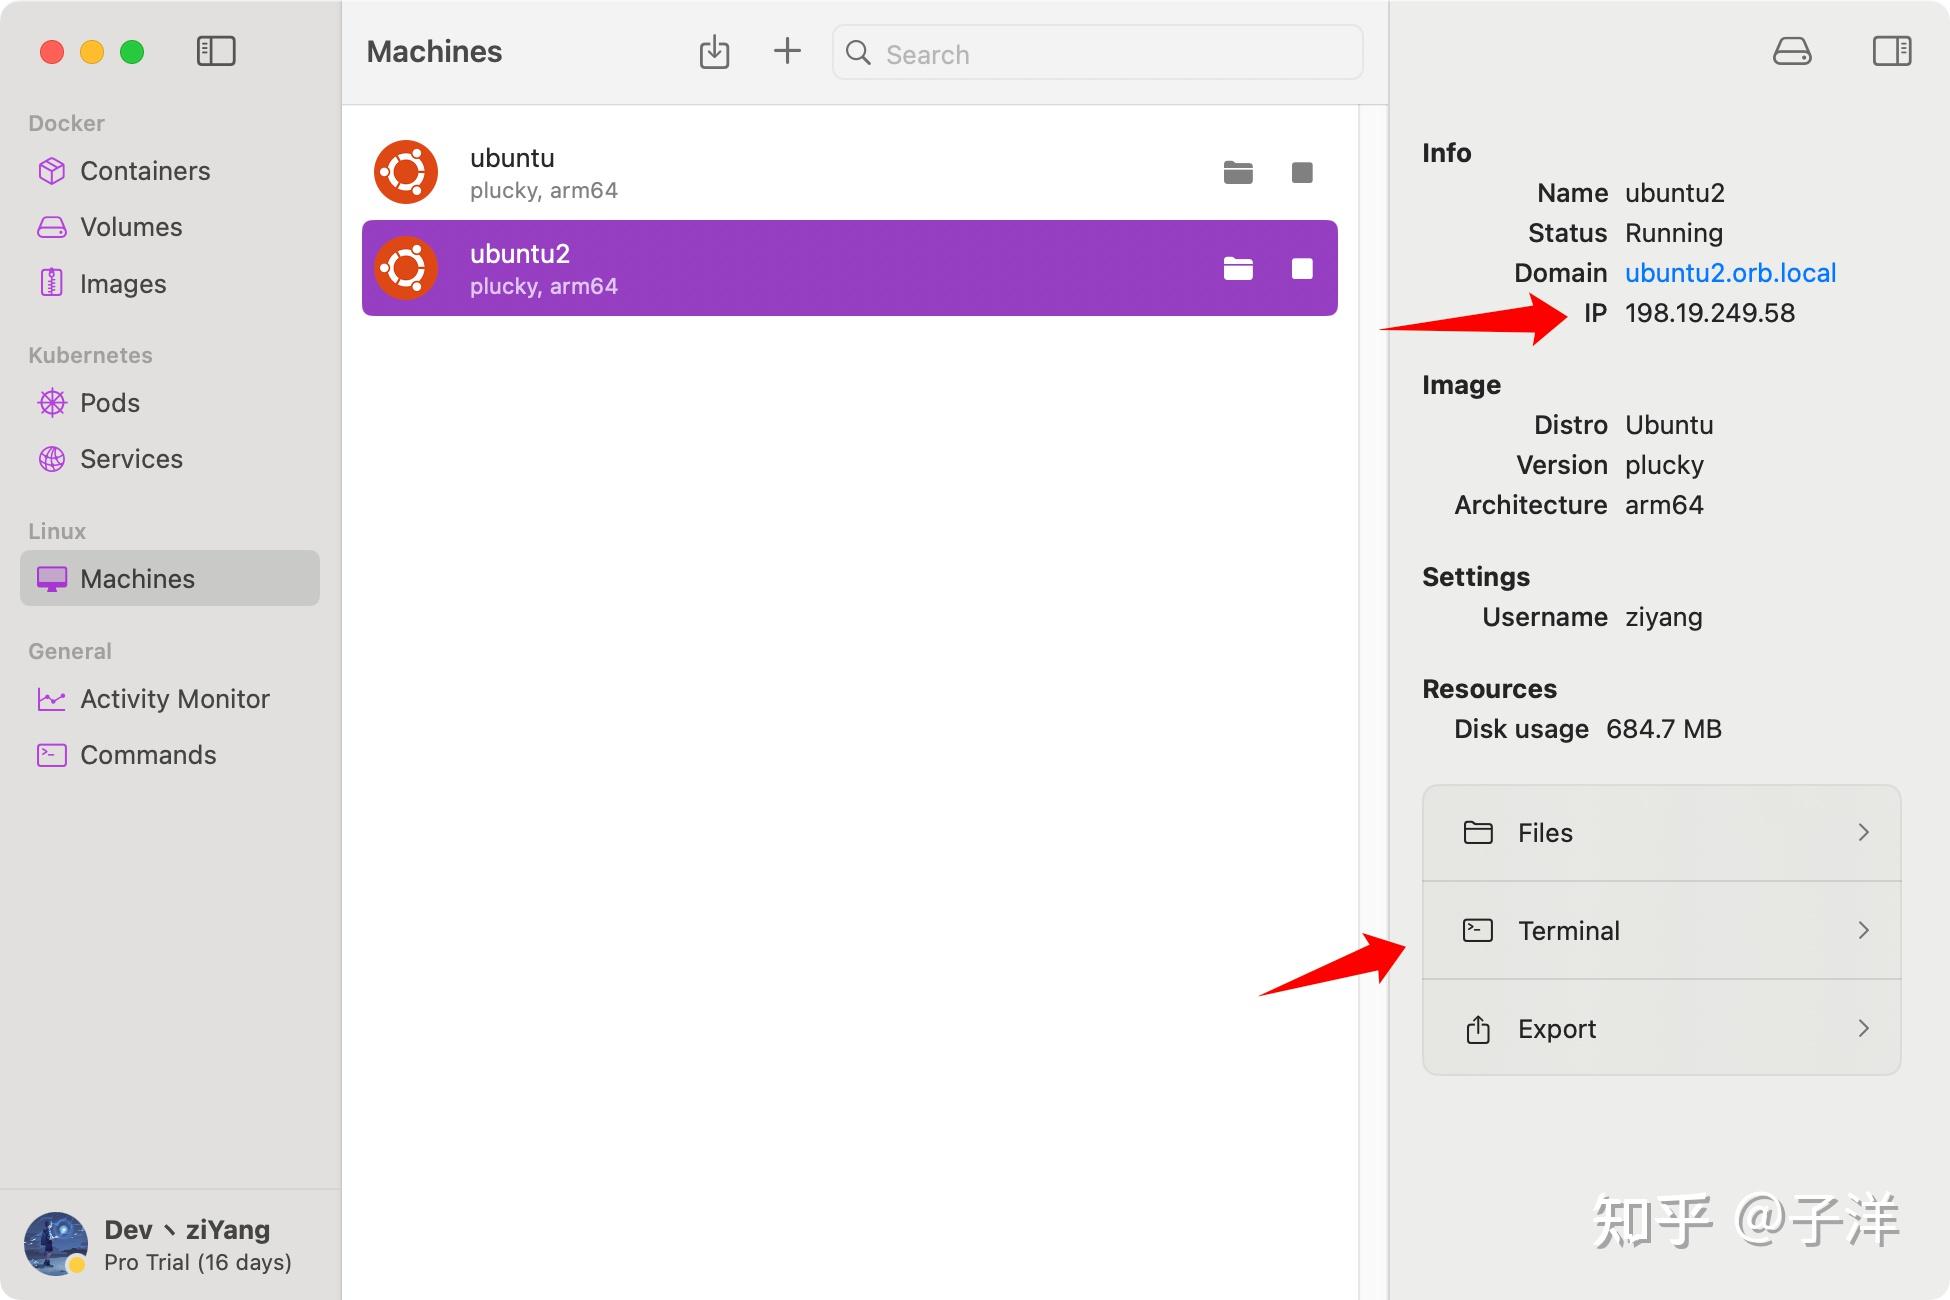Open the files folder icon on ubuntu row
1950x1300 pixels.
tap(1238, 171)
